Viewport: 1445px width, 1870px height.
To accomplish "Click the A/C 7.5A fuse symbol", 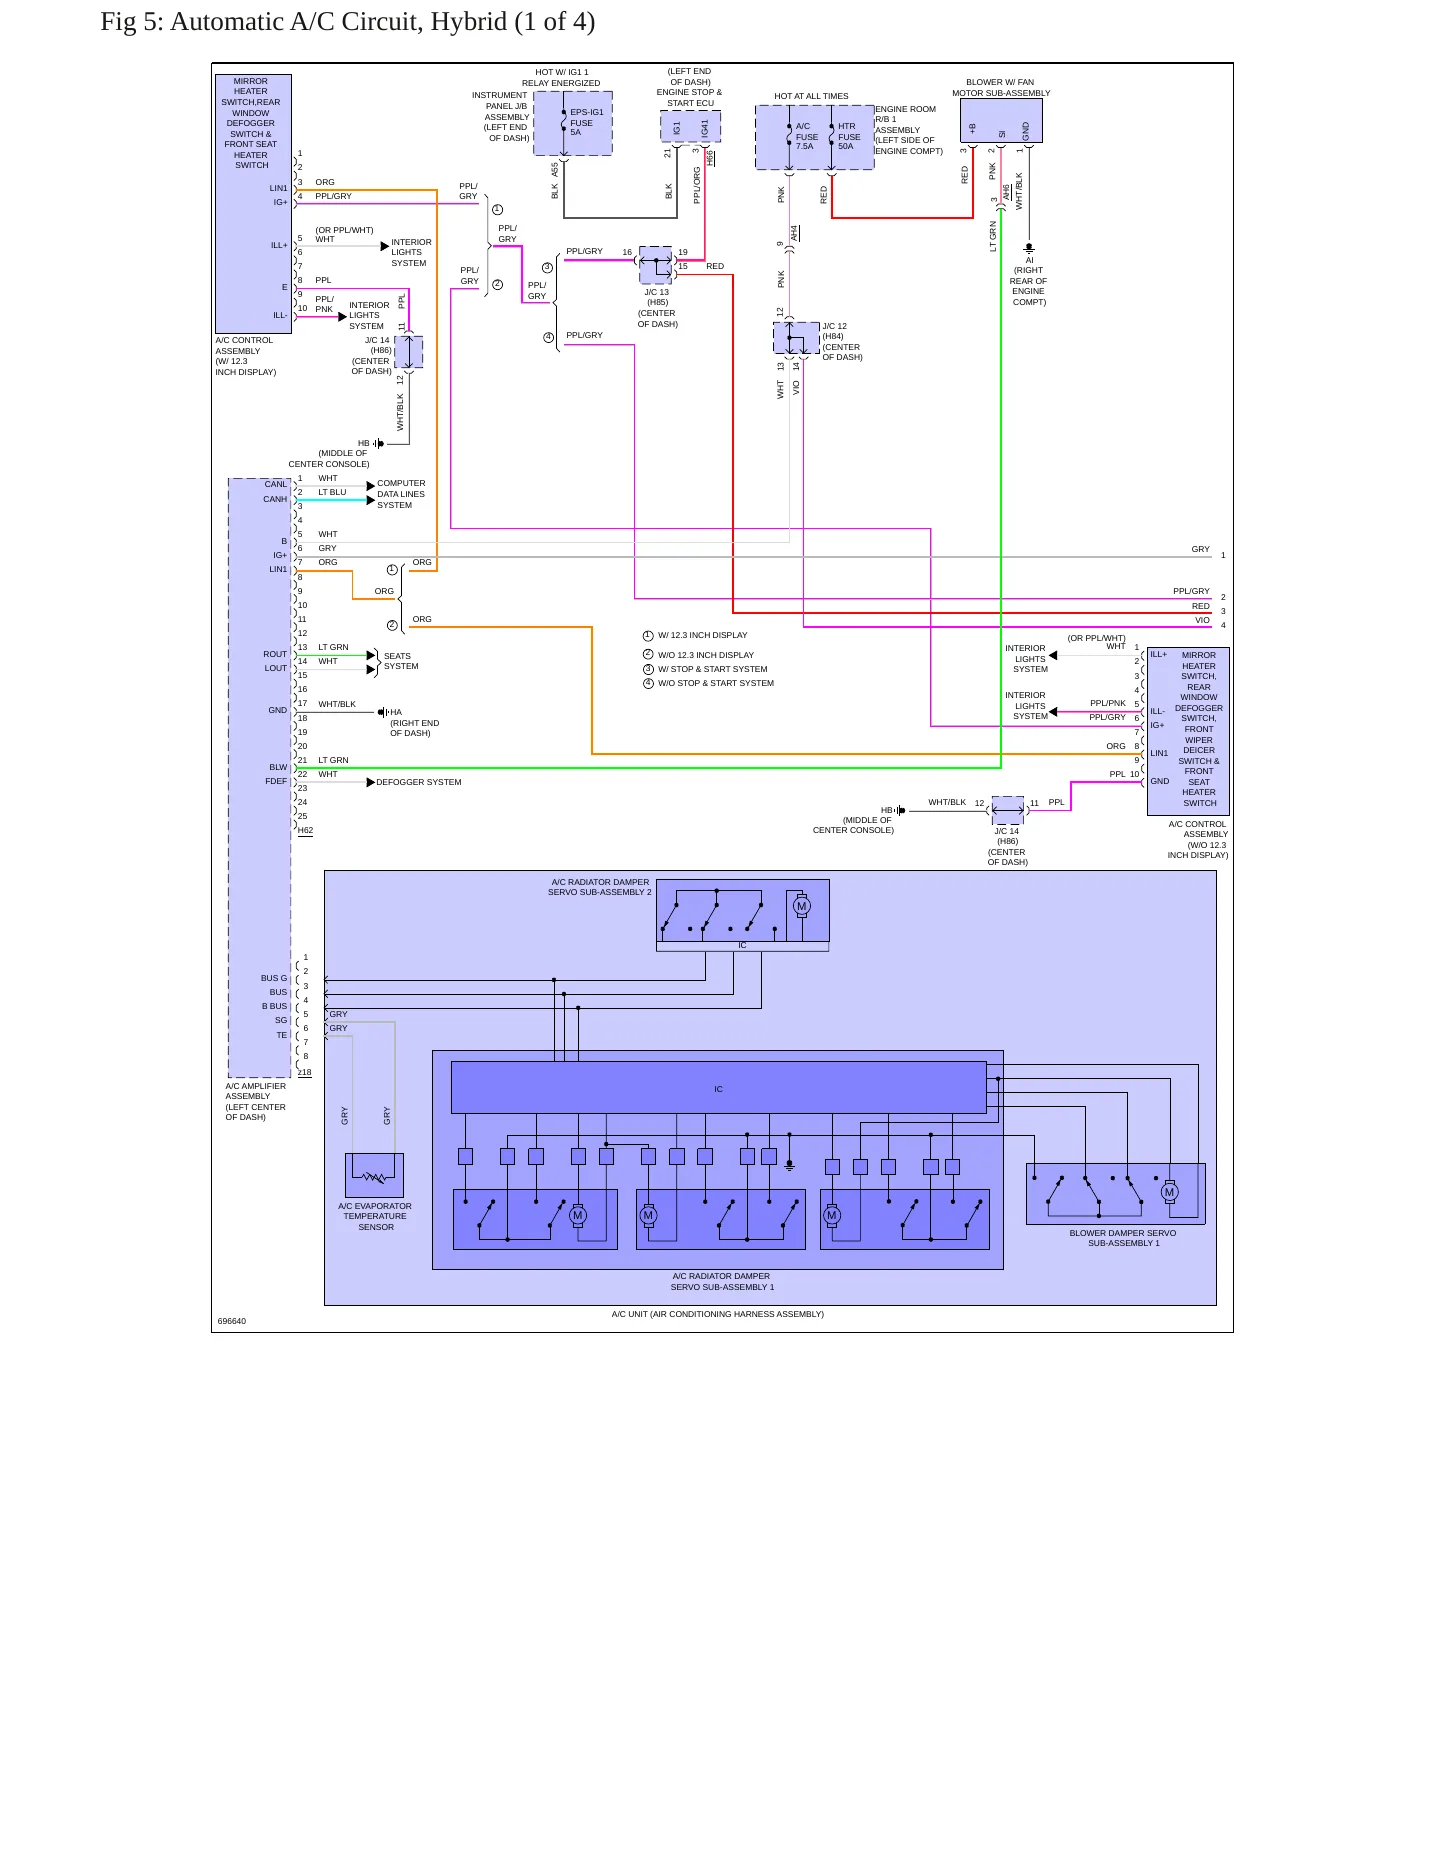I will point(789,133).
